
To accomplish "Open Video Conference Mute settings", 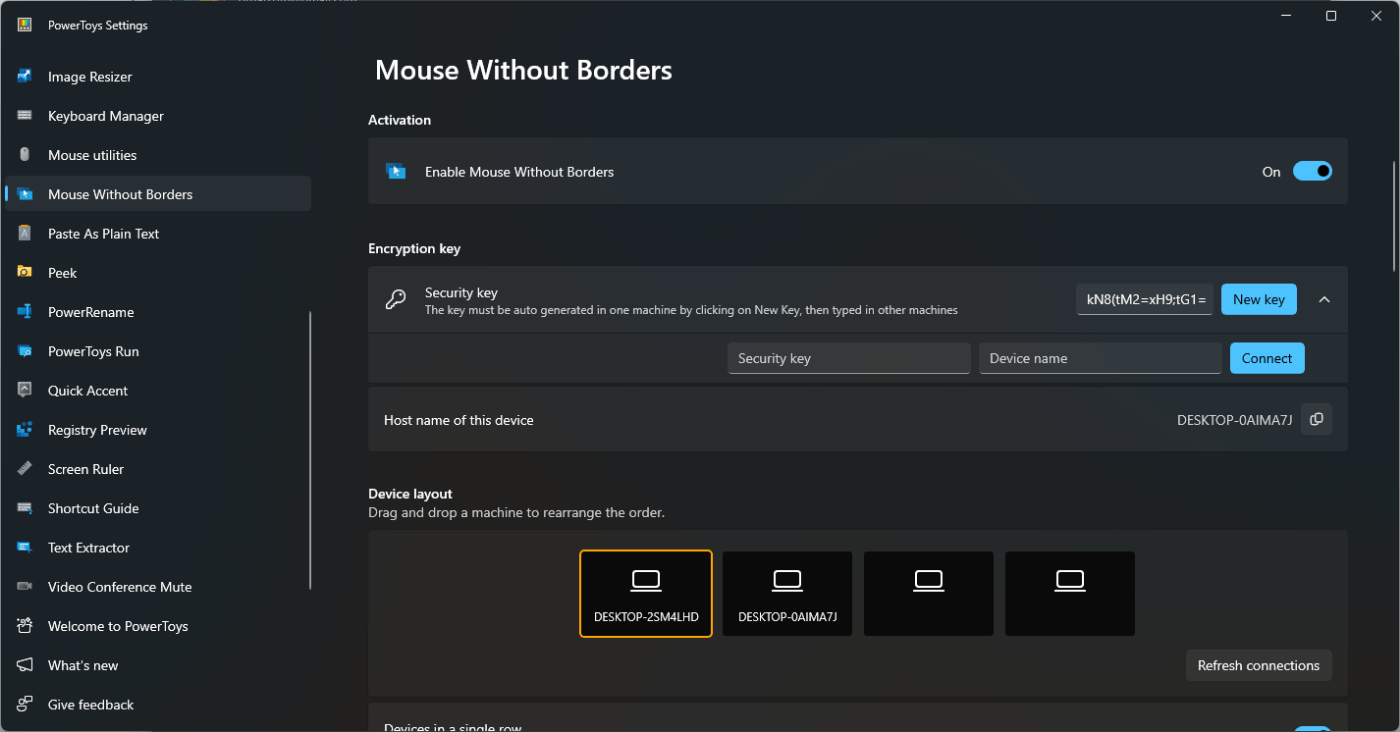I will 158,587.
